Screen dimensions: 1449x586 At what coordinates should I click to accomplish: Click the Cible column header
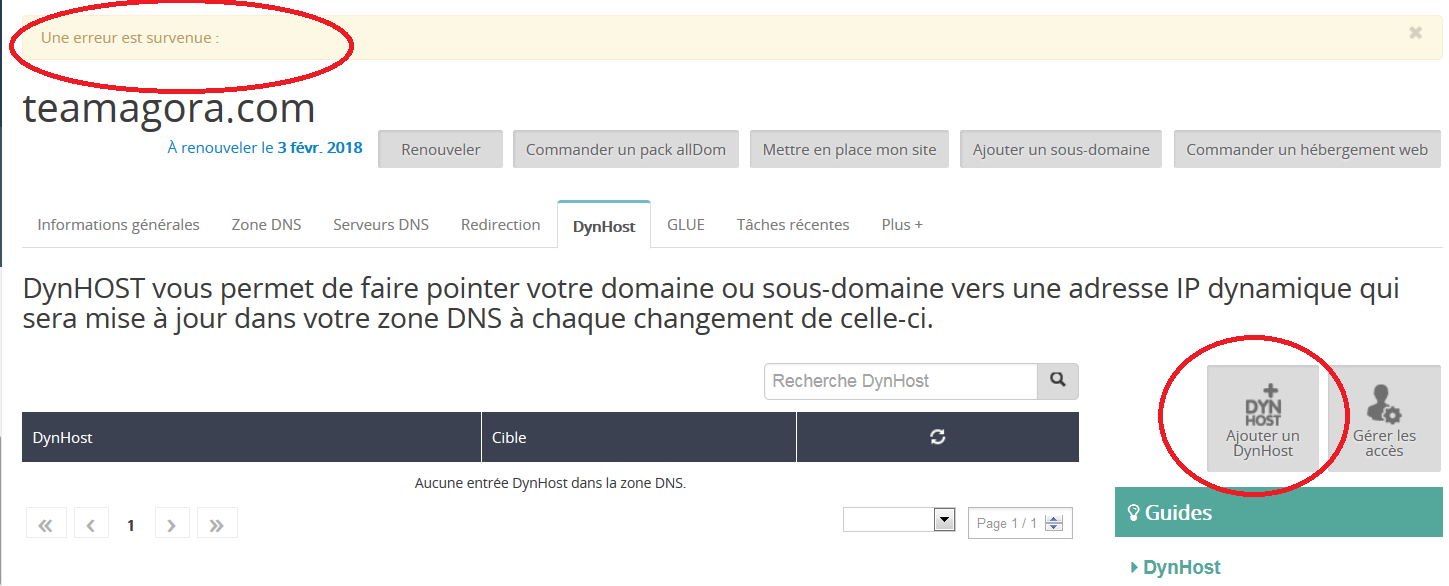point(639,437)
